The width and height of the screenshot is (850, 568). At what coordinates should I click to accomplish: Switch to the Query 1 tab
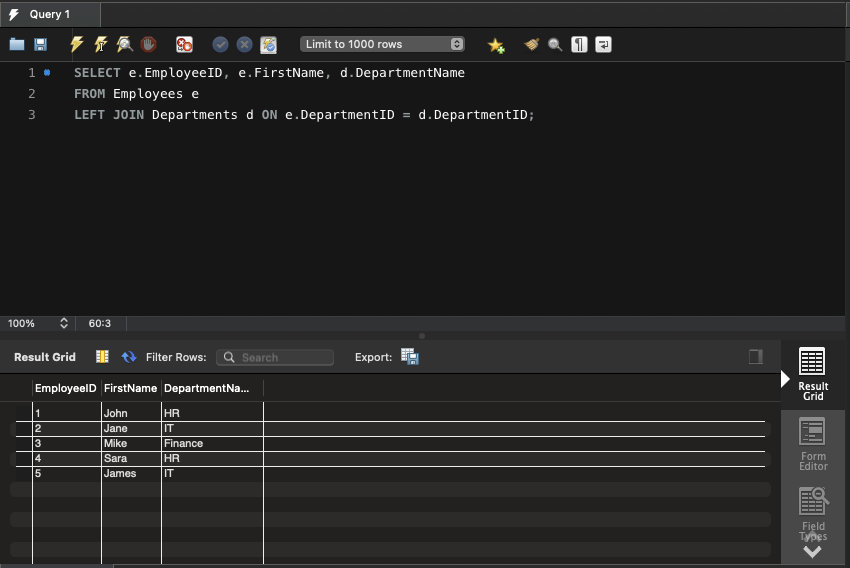[50, 14]
